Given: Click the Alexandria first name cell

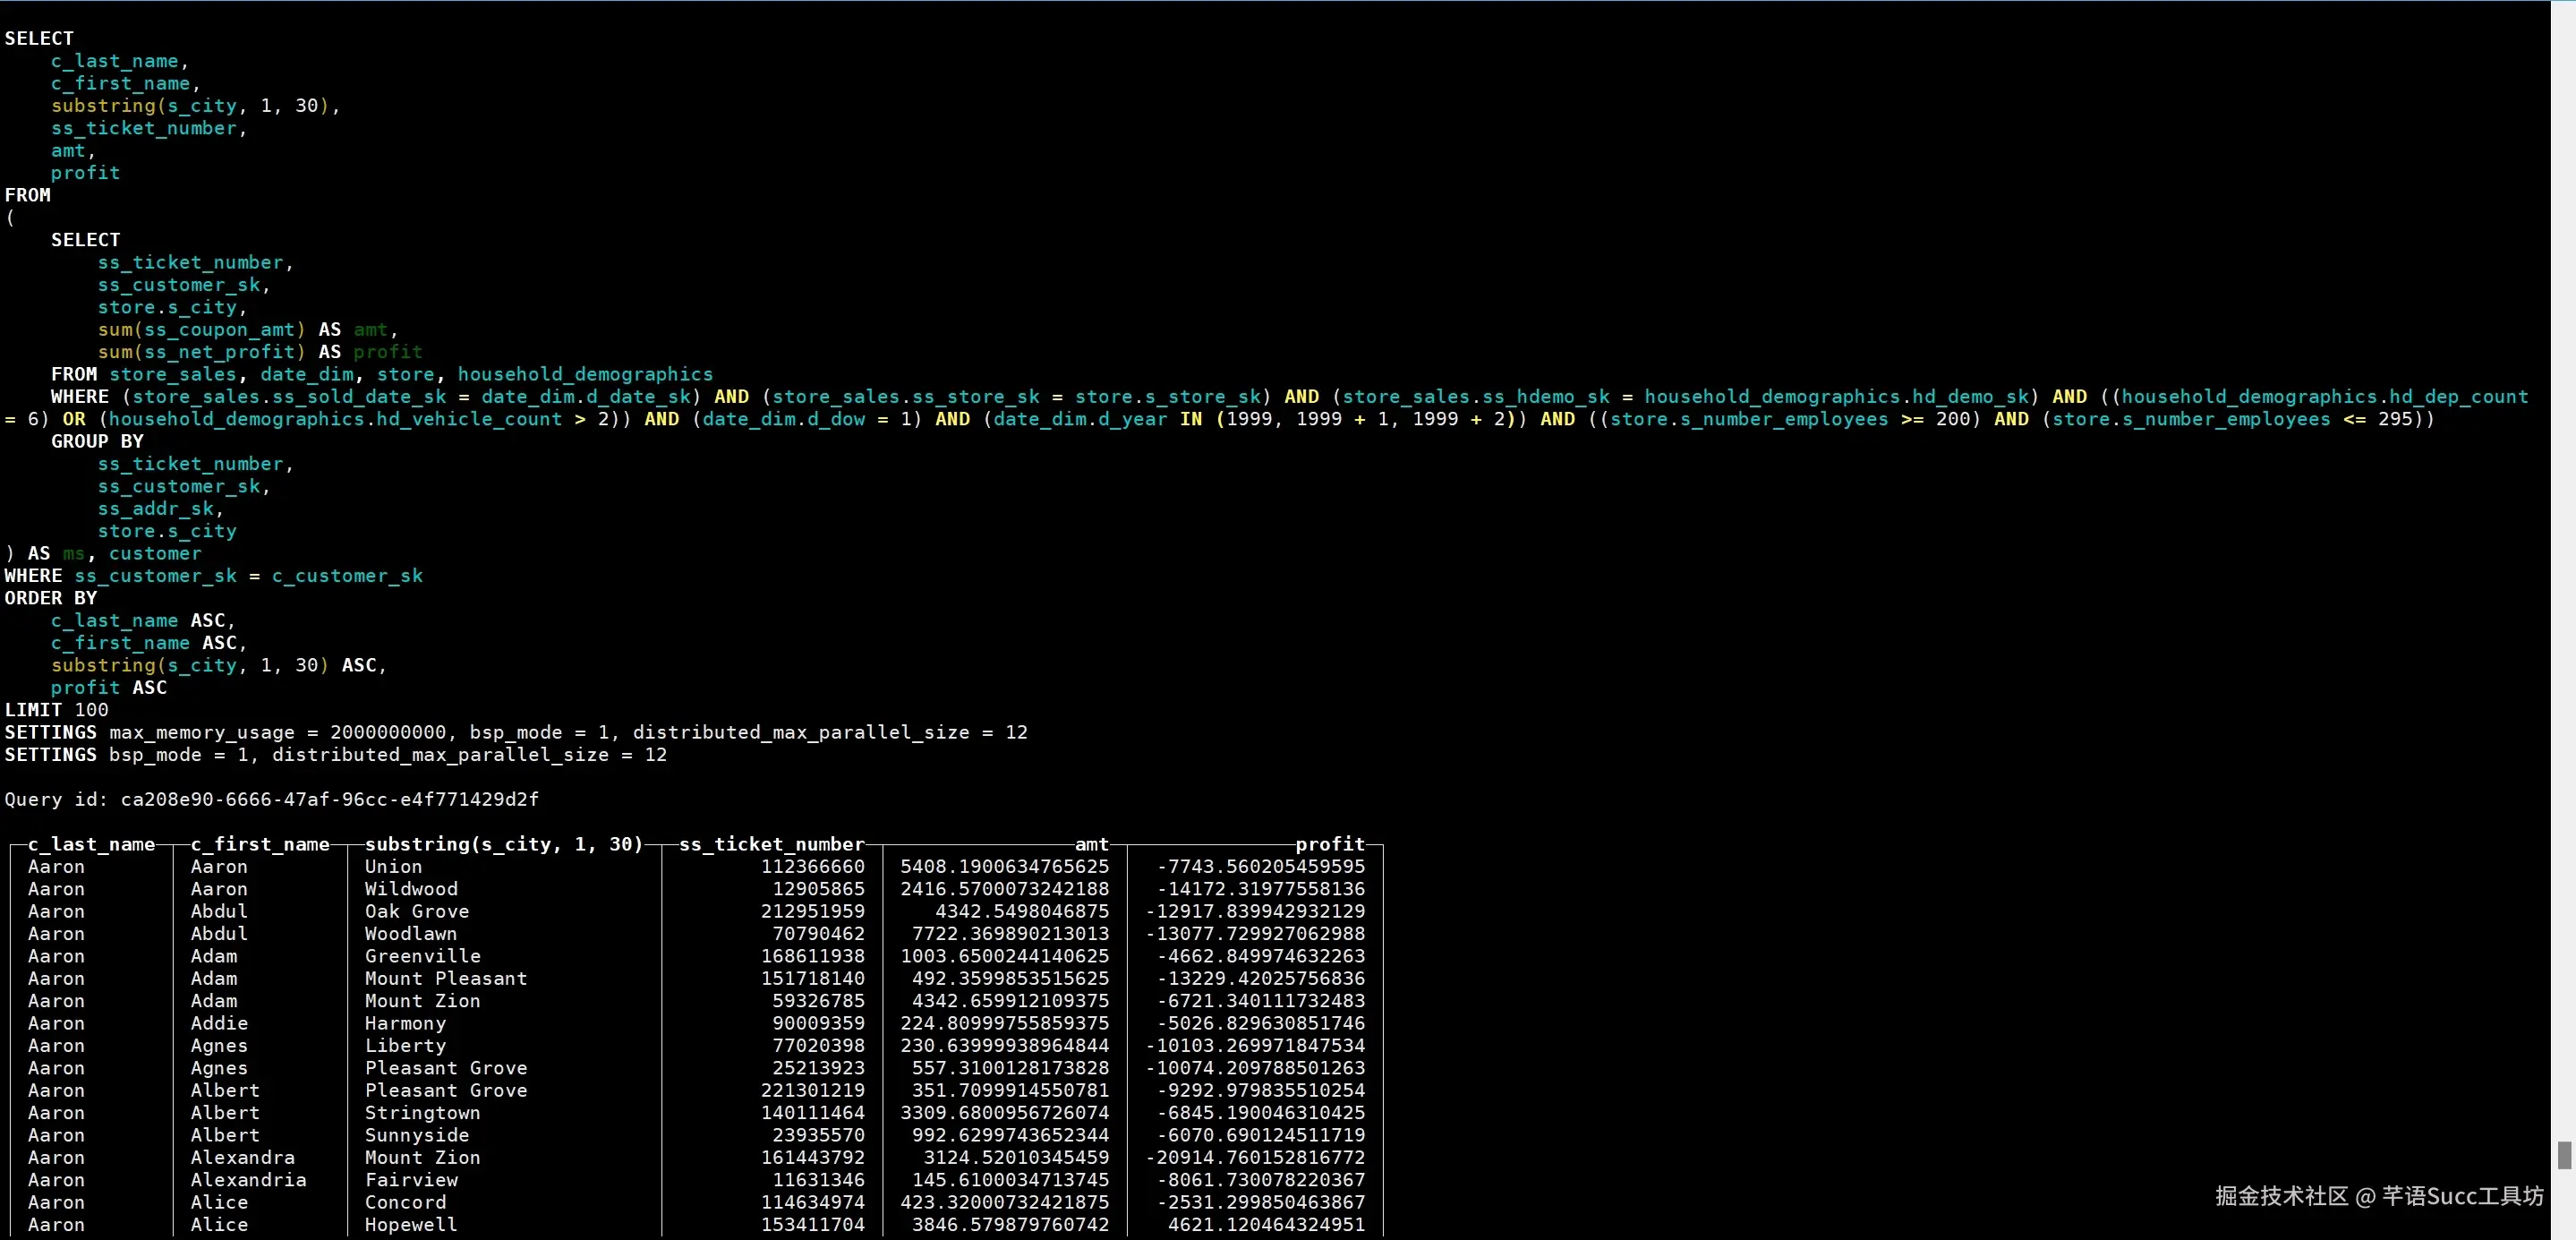Looking at the screenshot, I should (248, 1180).
